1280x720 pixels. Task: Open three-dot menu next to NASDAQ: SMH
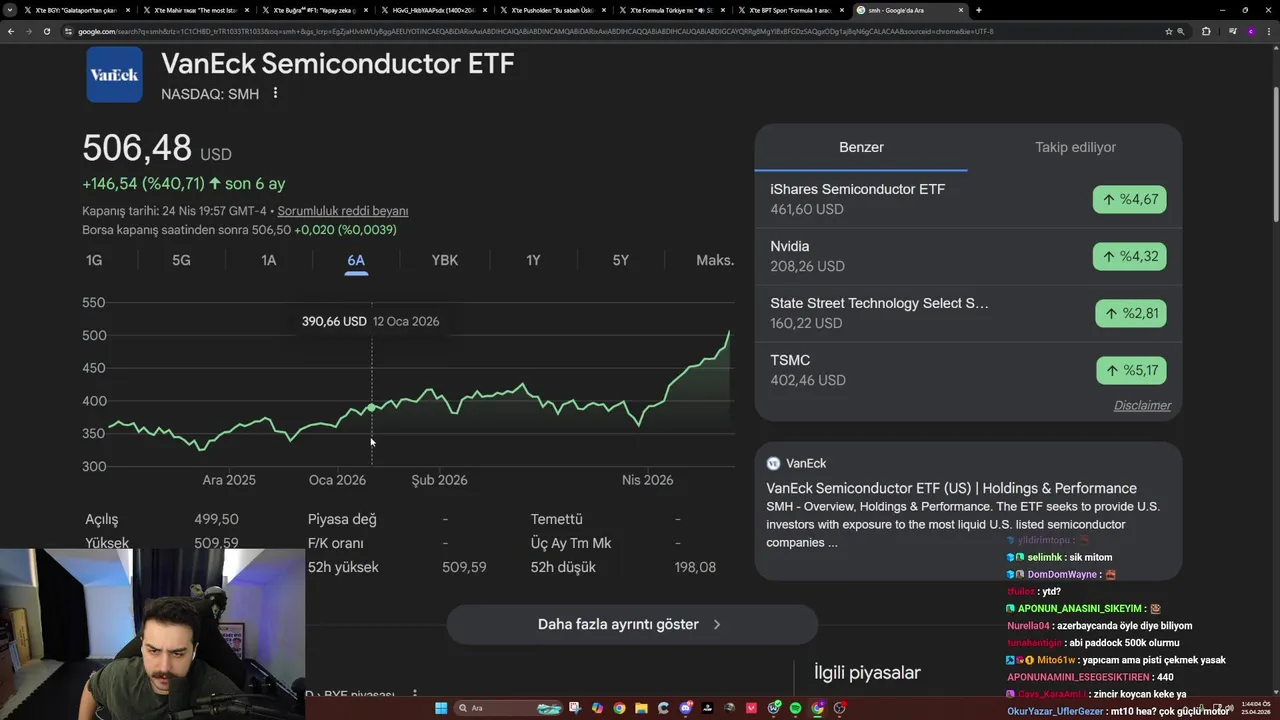(275, 93)
